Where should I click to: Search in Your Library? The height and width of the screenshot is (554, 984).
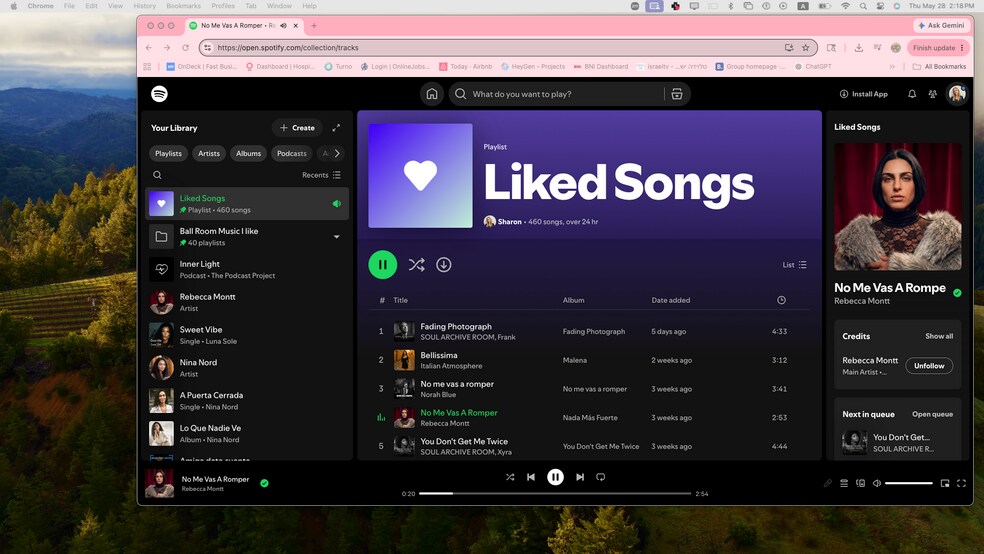(158, 175)
